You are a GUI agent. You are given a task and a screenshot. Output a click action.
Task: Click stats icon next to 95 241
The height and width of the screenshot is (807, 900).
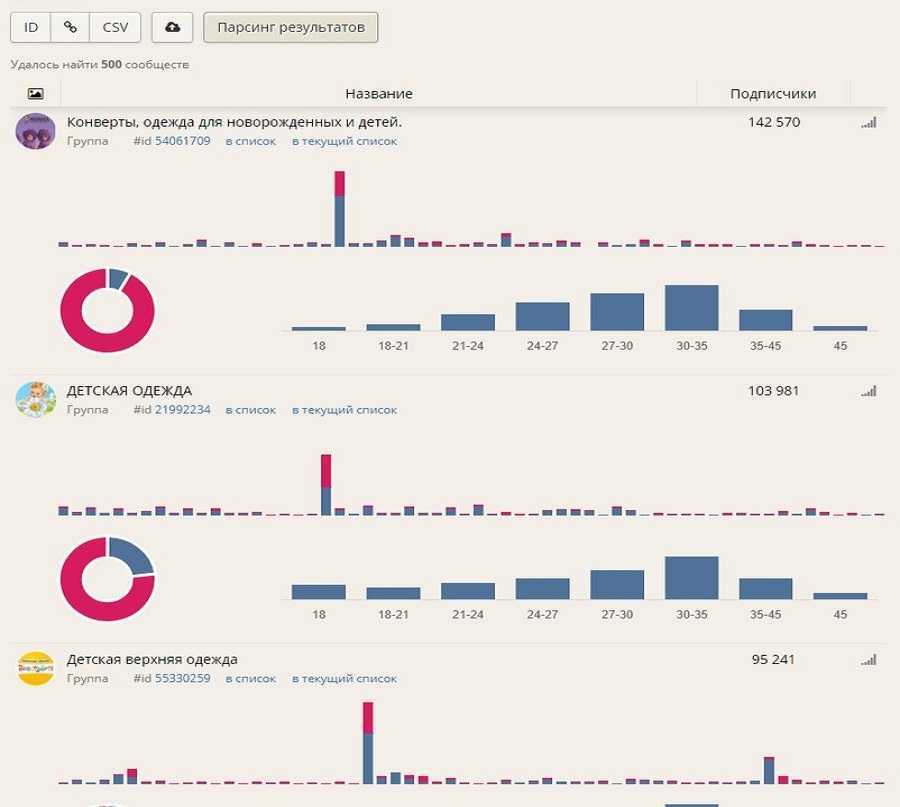pos(869,659)
